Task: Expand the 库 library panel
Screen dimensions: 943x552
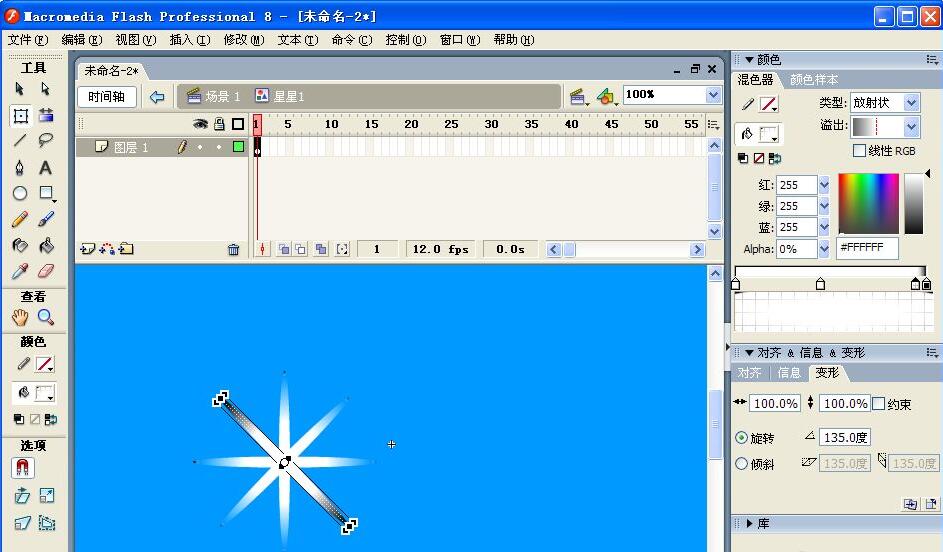Action: (749, 523)
